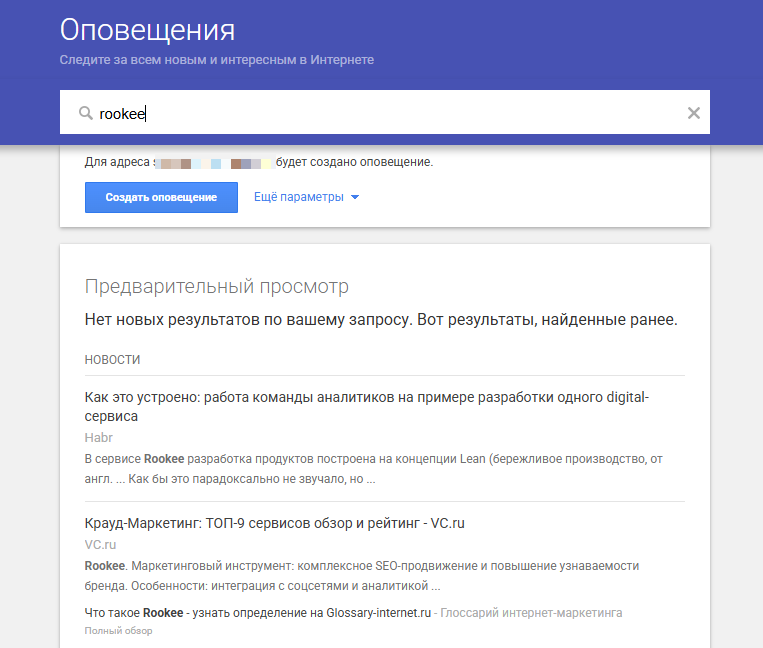Click snippet В сервисе Rookee разработка
The height and width of the screenshot is (648, 763).
point(373,468)
